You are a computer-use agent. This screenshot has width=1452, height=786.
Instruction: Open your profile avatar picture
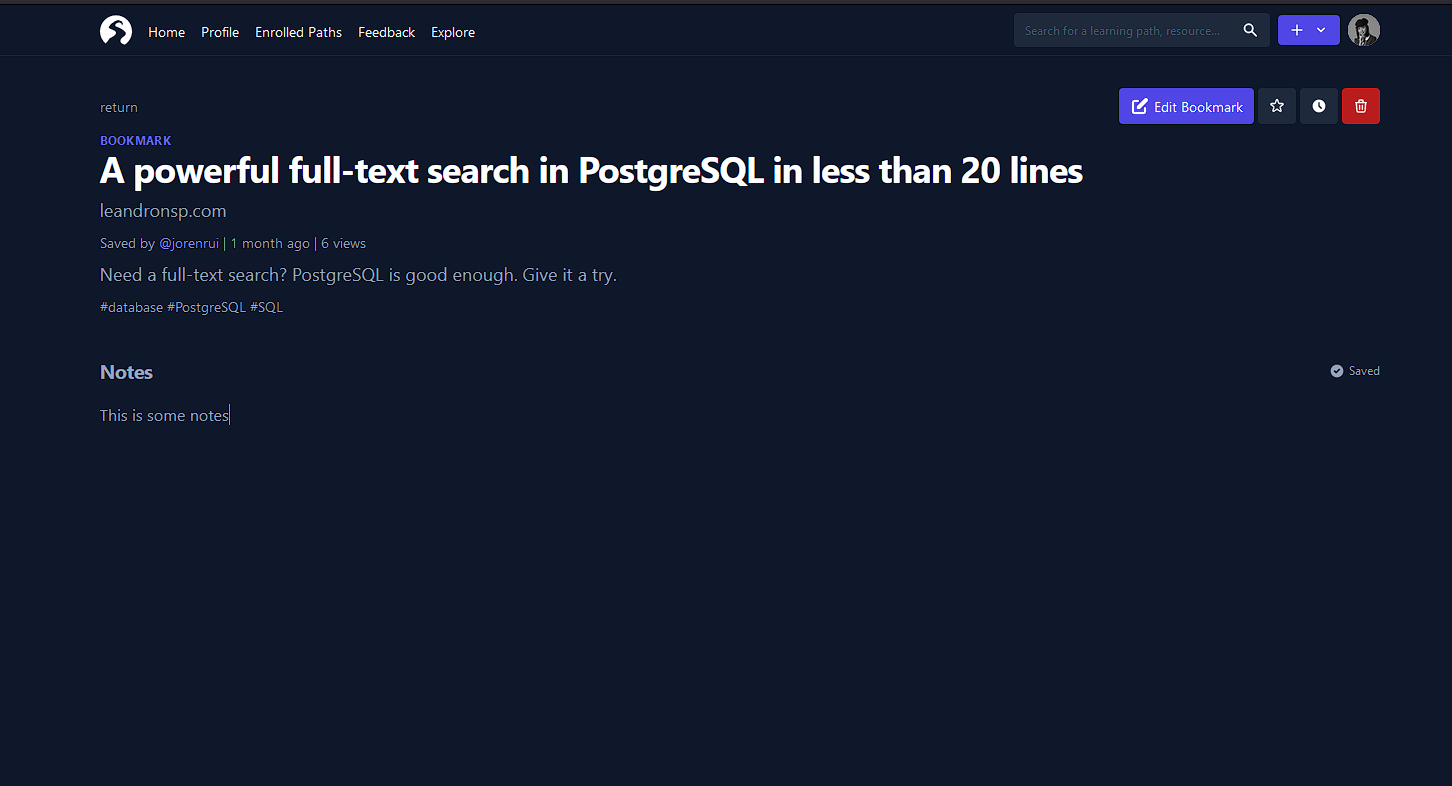tap(1364, 29)
